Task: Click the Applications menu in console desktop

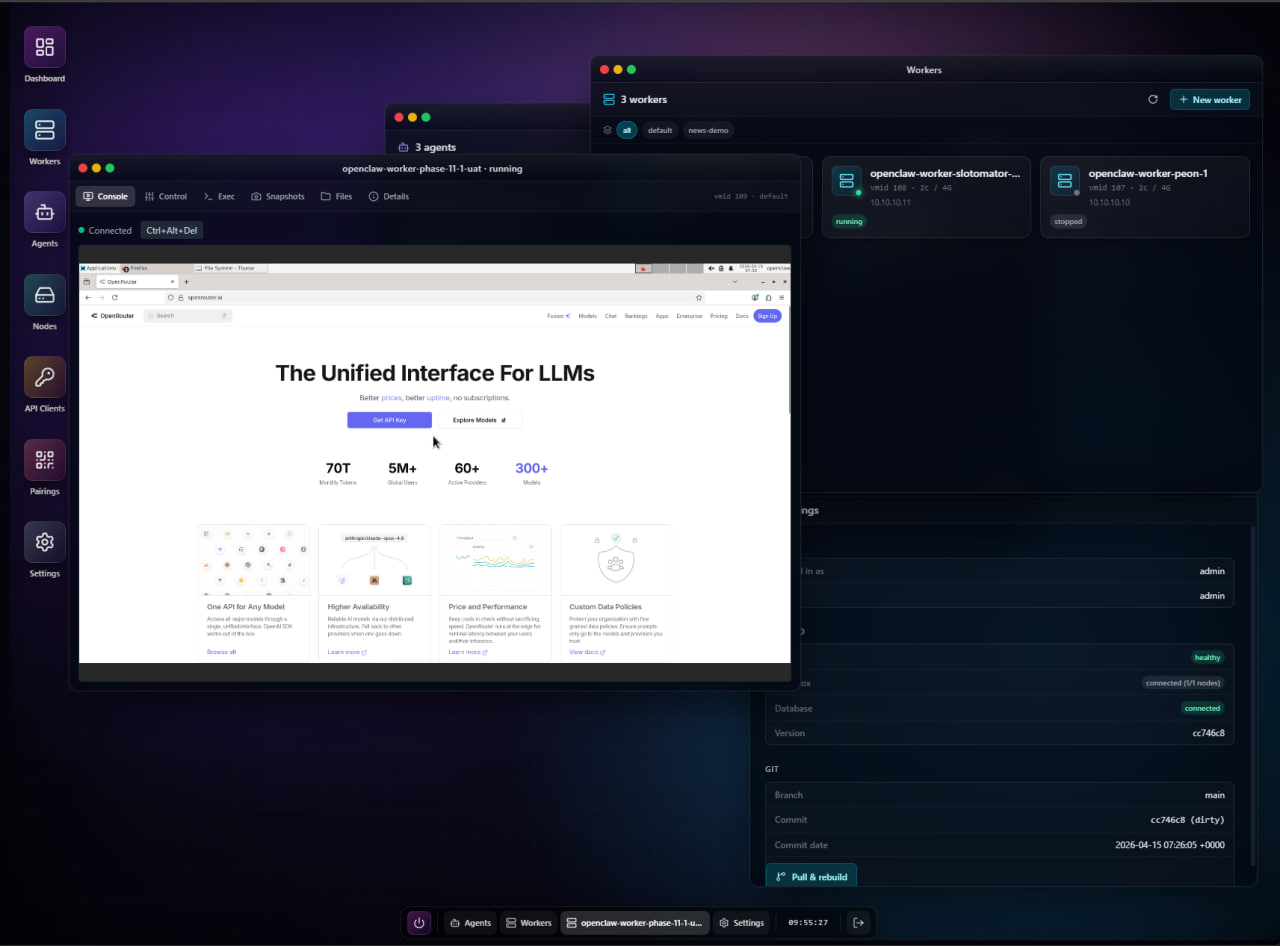Action: point(98,268)
